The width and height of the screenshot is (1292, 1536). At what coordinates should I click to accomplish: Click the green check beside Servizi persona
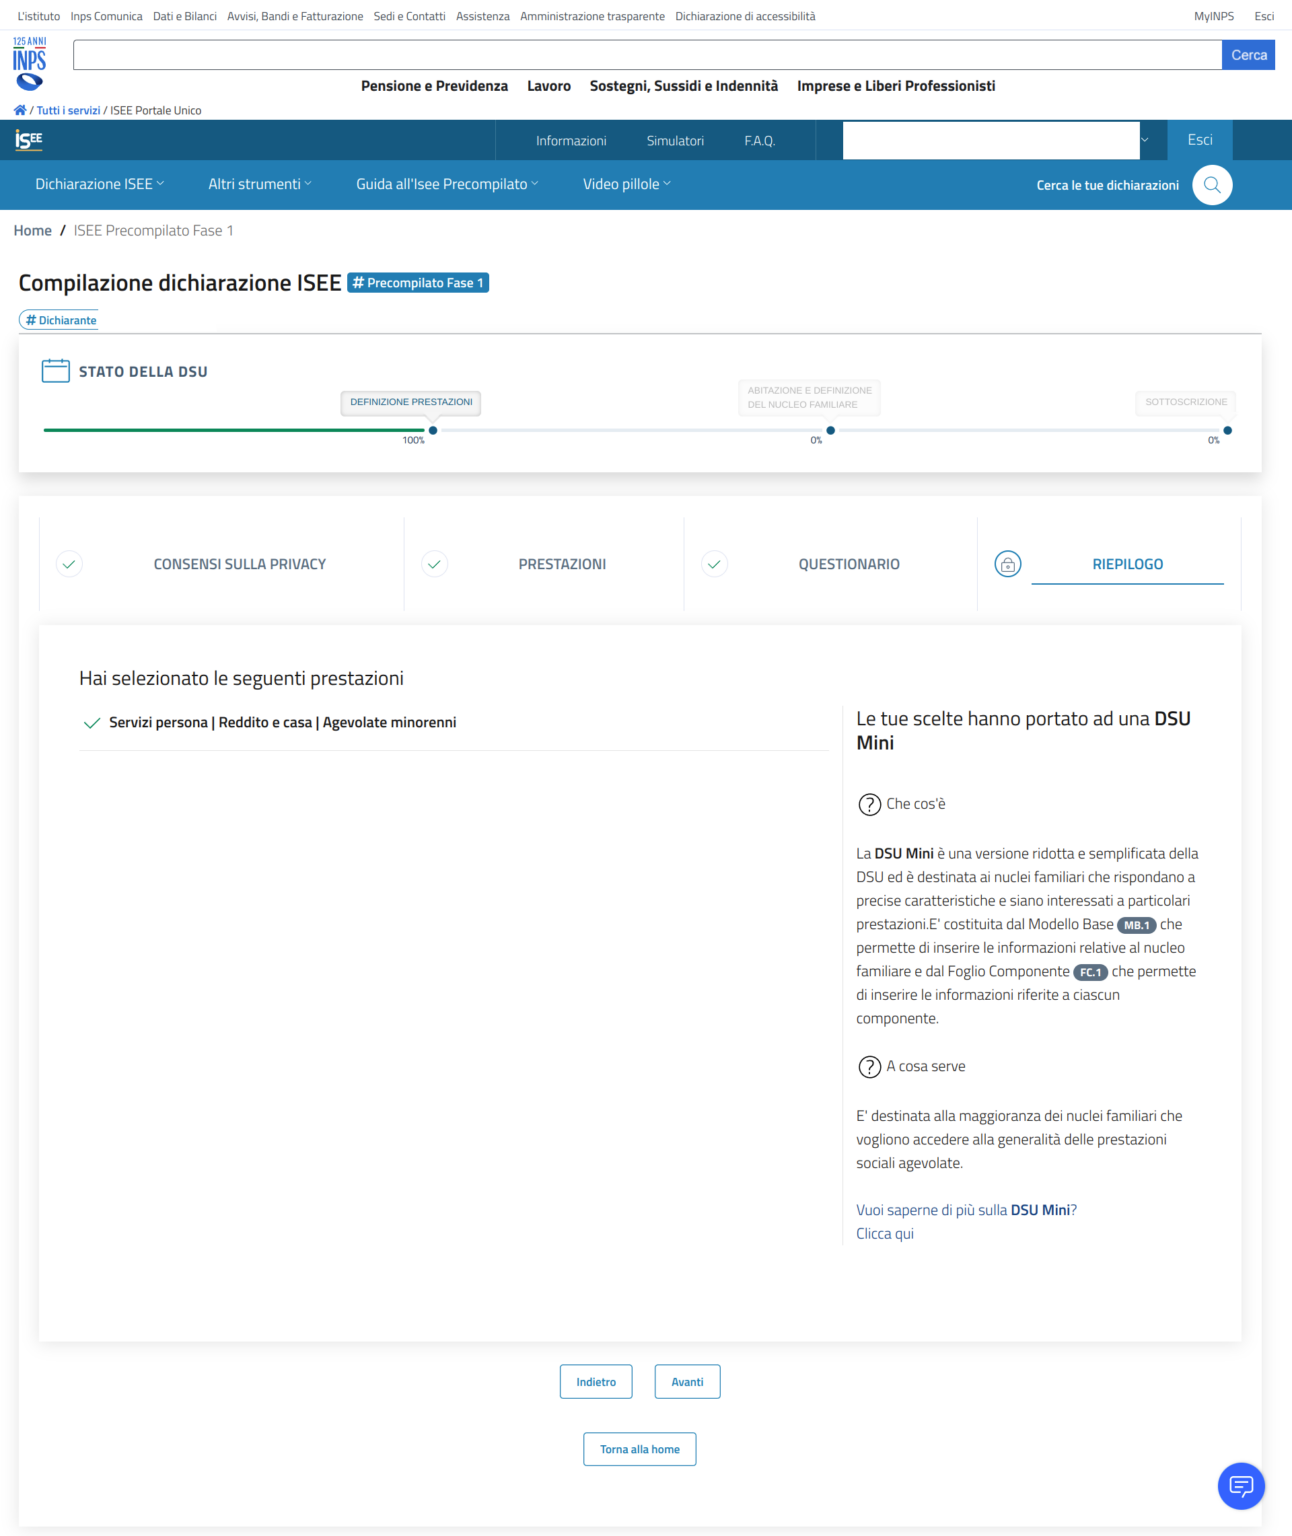(92, 723)
